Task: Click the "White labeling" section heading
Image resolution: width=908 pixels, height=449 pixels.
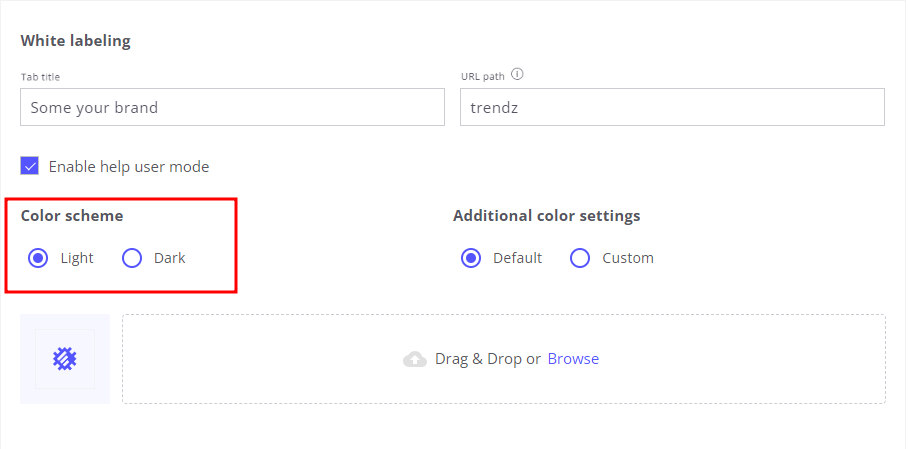Action: pyautogui.click(x=76, y=41)
